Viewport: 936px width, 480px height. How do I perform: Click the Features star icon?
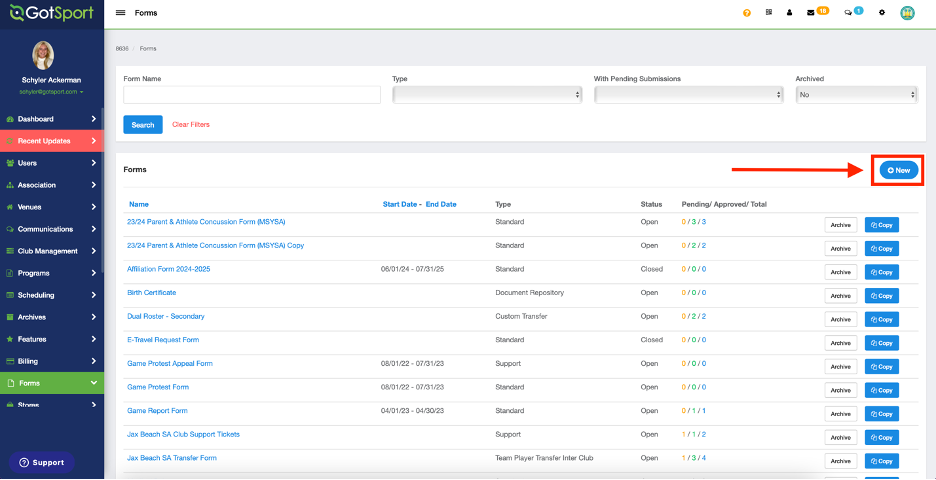tap(10, 339)
